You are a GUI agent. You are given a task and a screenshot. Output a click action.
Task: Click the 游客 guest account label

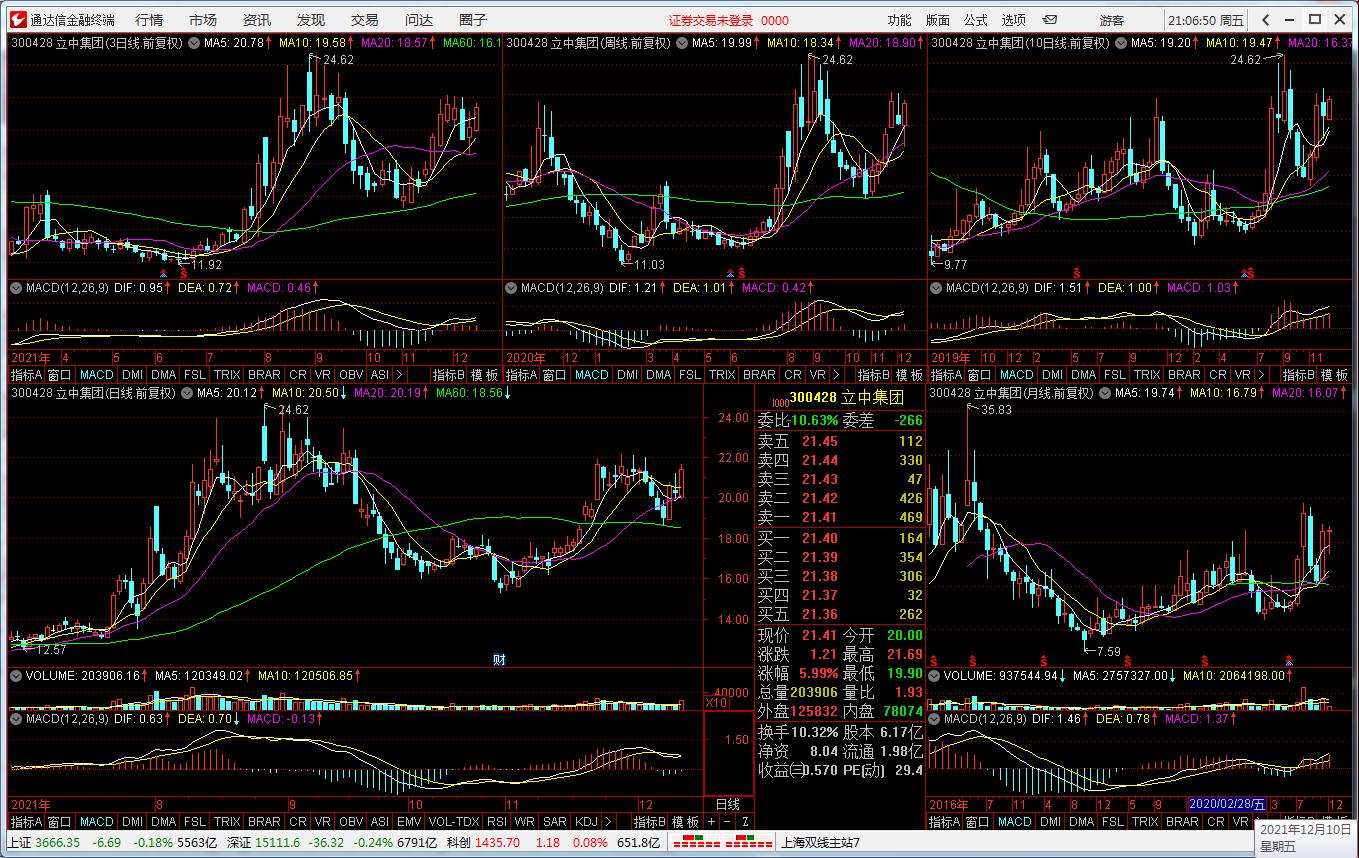click(1111, 20)
